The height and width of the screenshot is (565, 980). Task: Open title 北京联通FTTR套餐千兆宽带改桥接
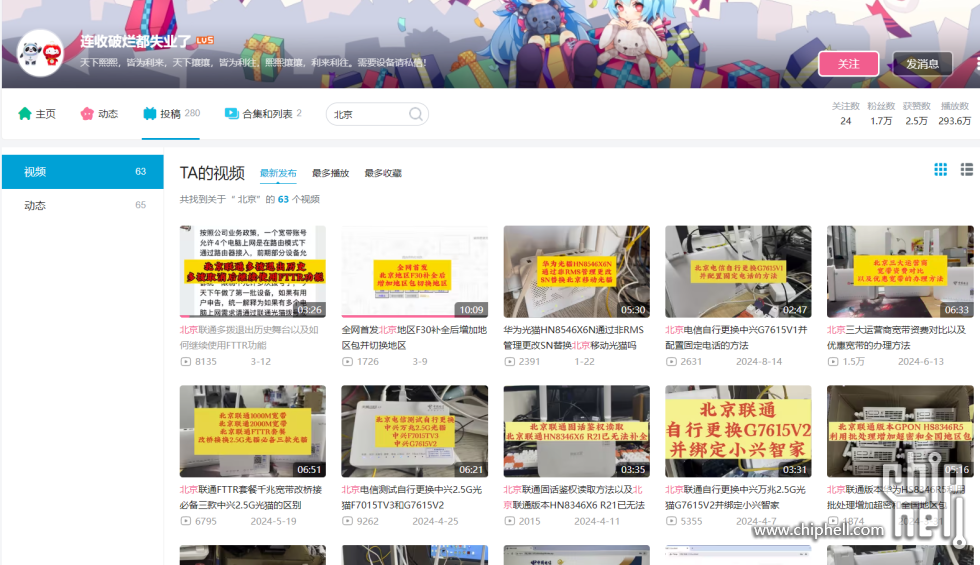click(x=251, y=497)
